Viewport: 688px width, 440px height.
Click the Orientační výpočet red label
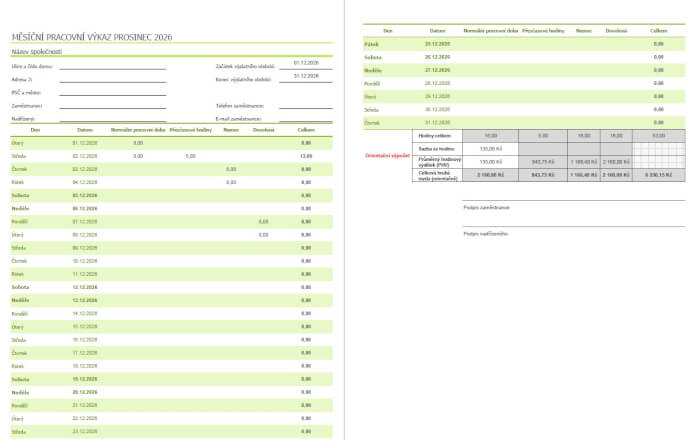(x=387, y=154)
